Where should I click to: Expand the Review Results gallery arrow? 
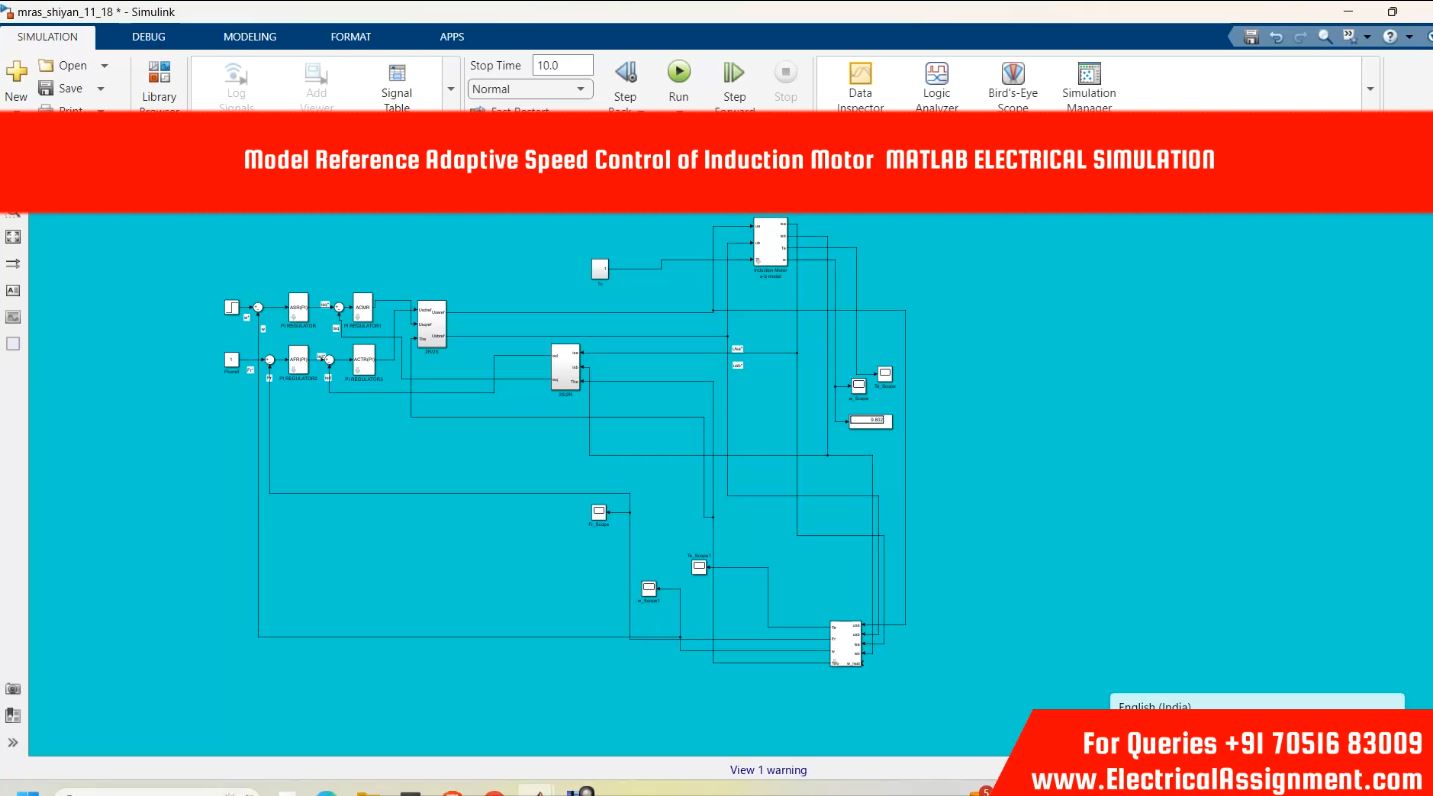click(1370, 89)
